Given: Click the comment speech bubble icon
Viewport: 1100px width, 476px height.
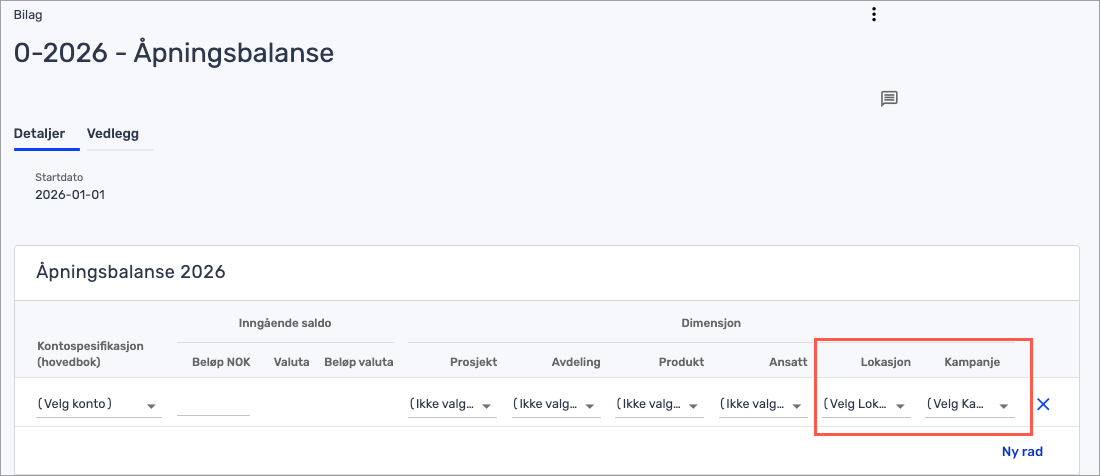Looking at the screenshot, I should pos(889,98).
